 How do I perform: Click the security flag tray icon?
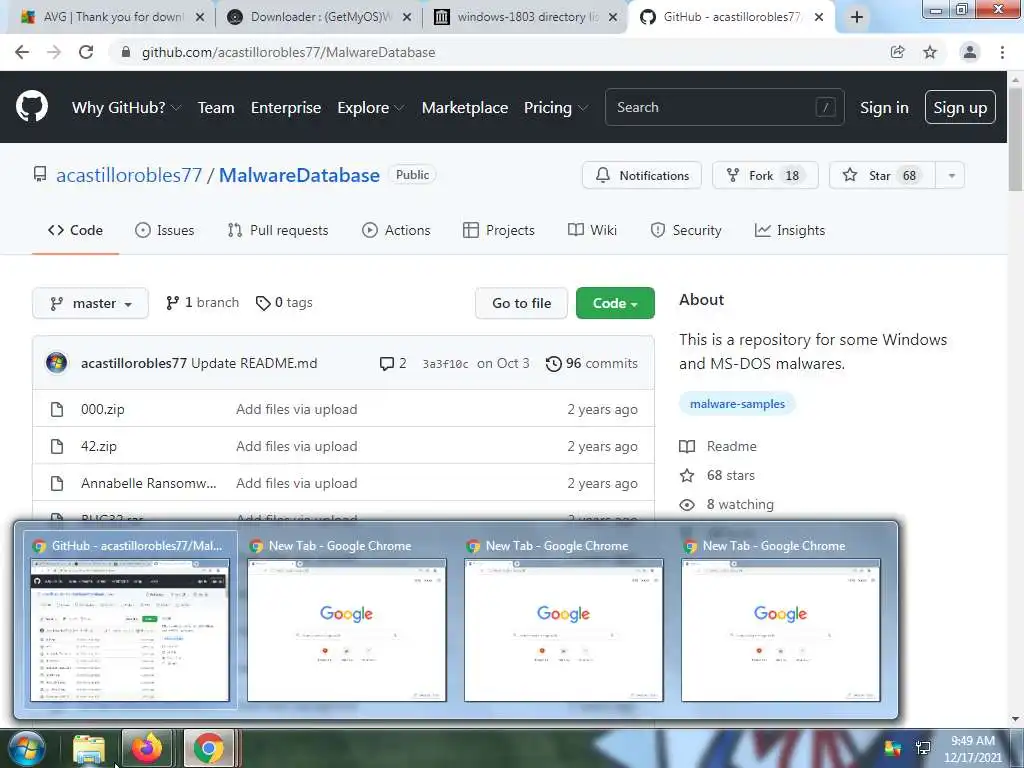coord(892,748)
